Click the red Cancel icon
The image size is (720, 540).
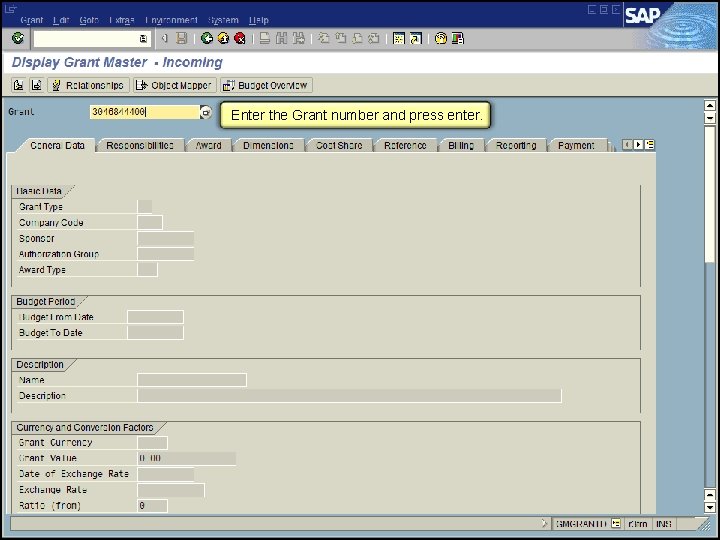pos(240,39)
